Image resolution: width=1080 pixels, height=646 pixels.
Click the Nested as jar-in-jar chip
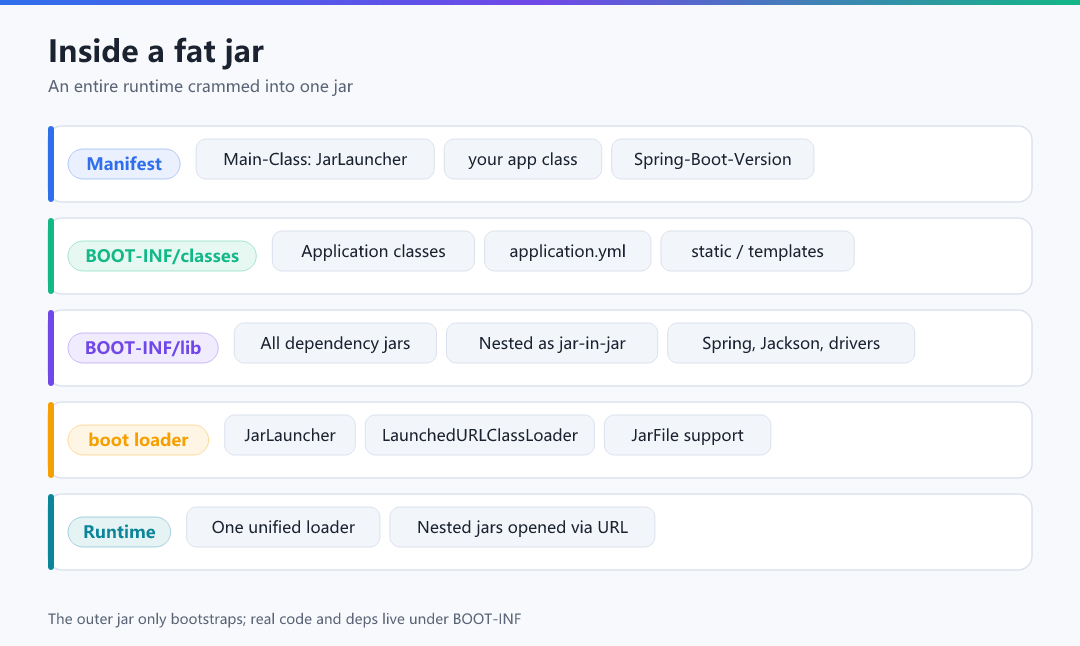[552, 343]
